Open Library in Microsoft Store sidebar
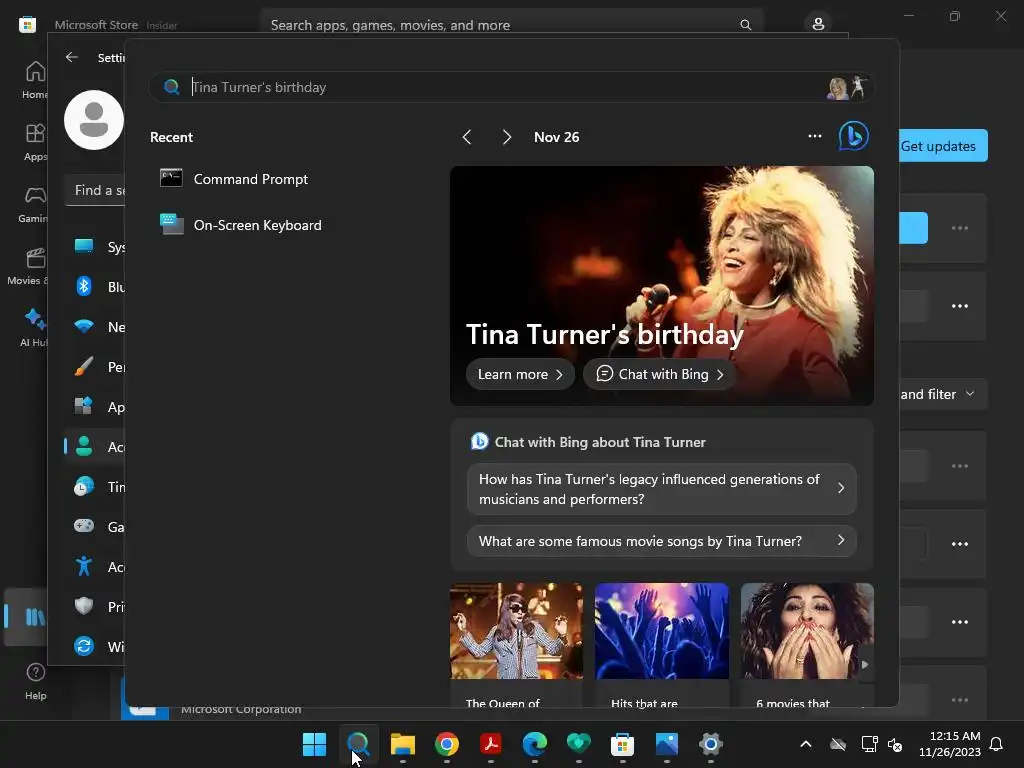 26,616
